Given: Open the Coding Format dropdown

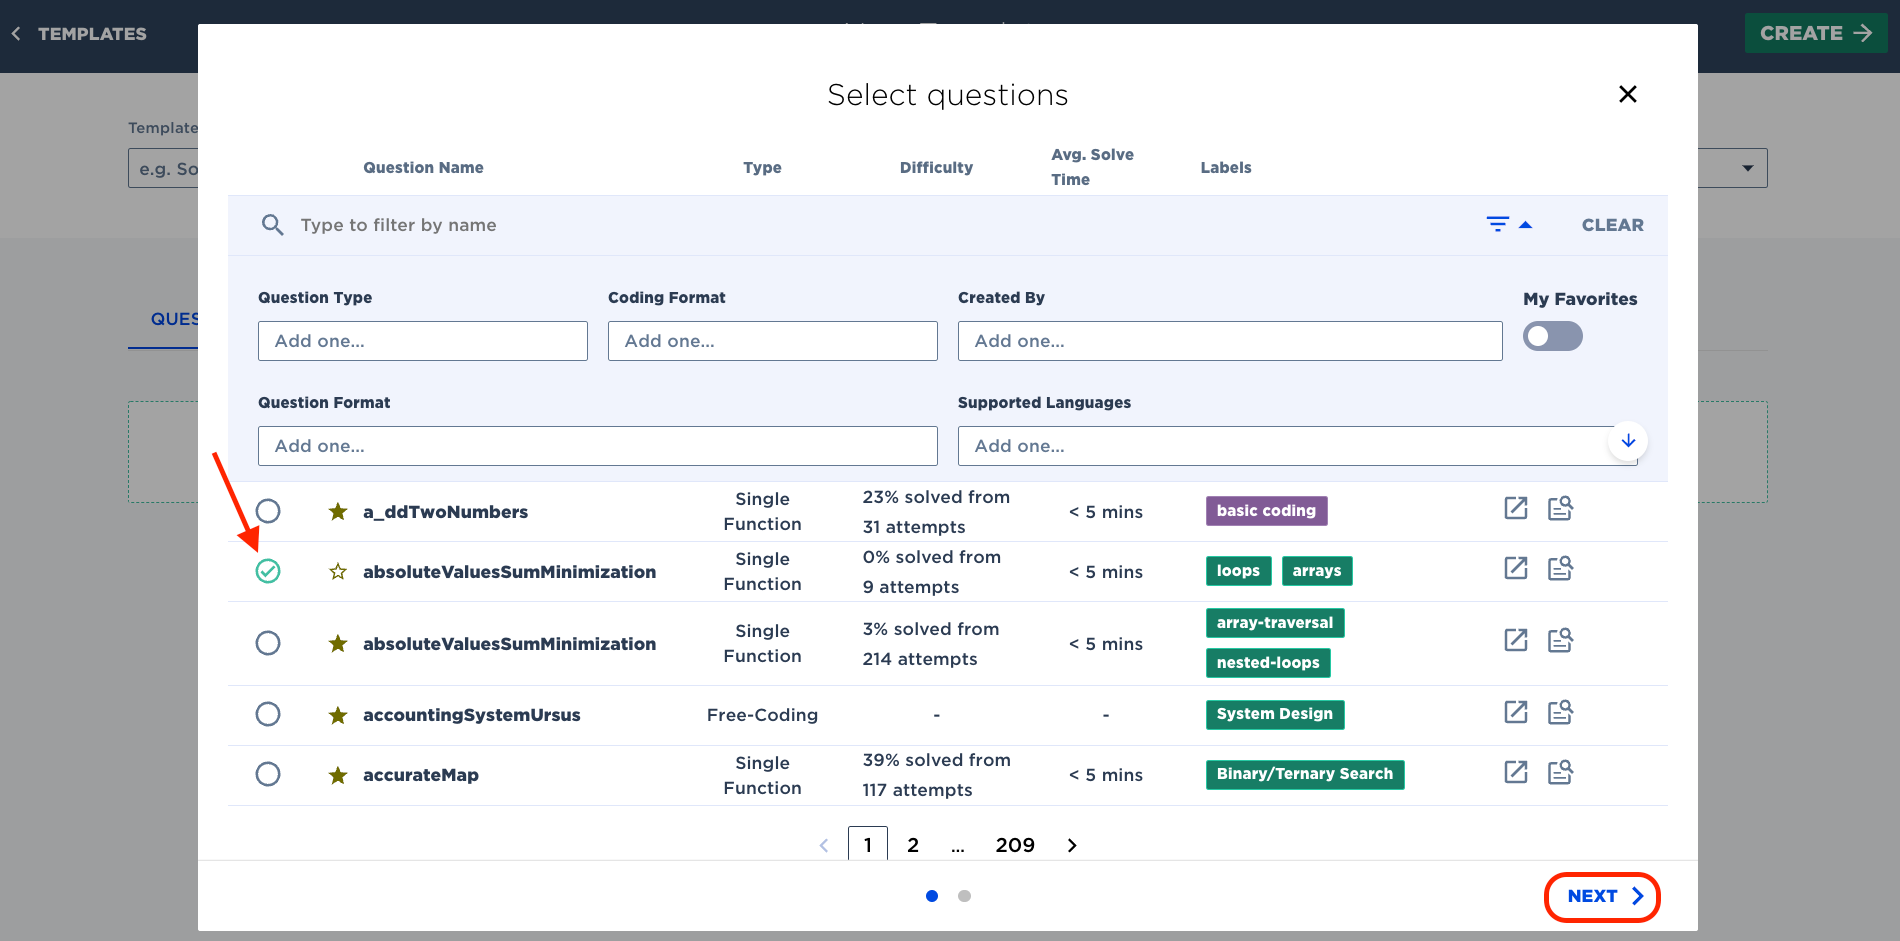Looking at the screenshot, I should tap(773, 341).
